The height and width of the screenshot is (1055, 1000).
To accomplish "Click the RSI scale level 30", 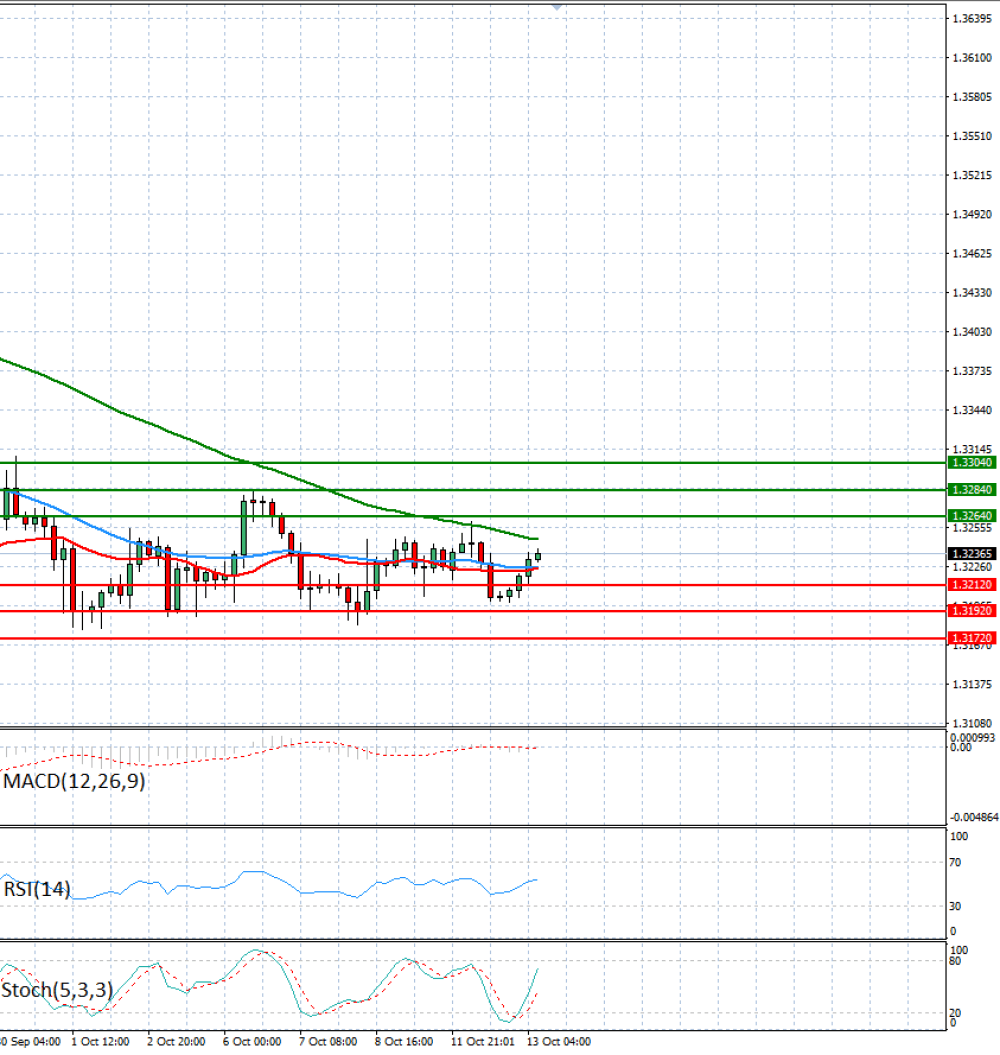I will click(x=955, y=906).
